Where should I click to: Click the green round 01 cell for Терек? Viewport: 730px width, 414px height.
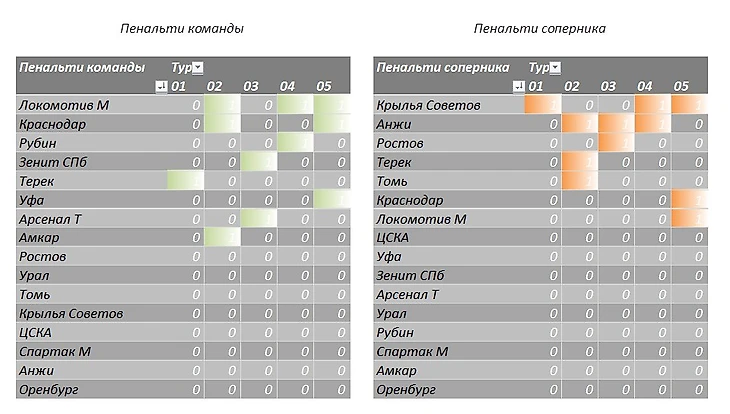point(186,181)
